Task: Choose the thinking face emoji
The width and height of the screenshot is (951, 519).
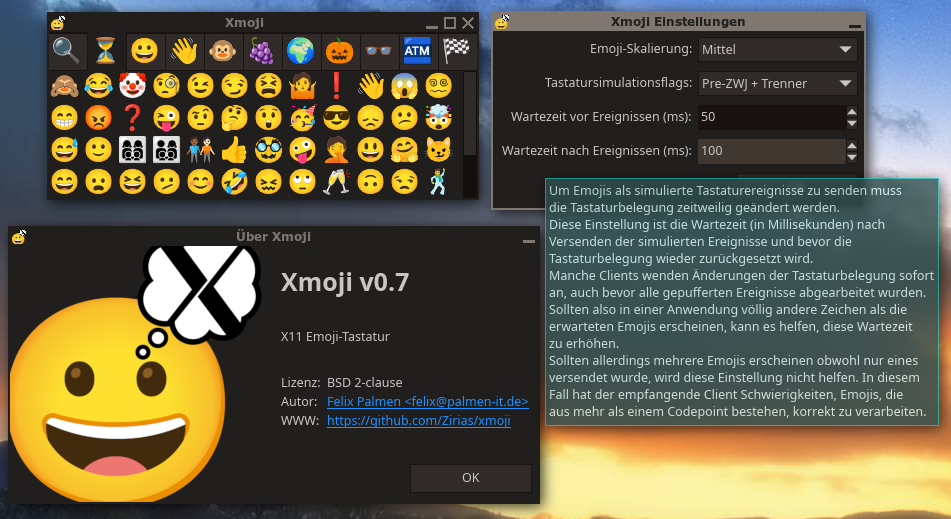Action: pyautogui.click(x=234, y=118)
